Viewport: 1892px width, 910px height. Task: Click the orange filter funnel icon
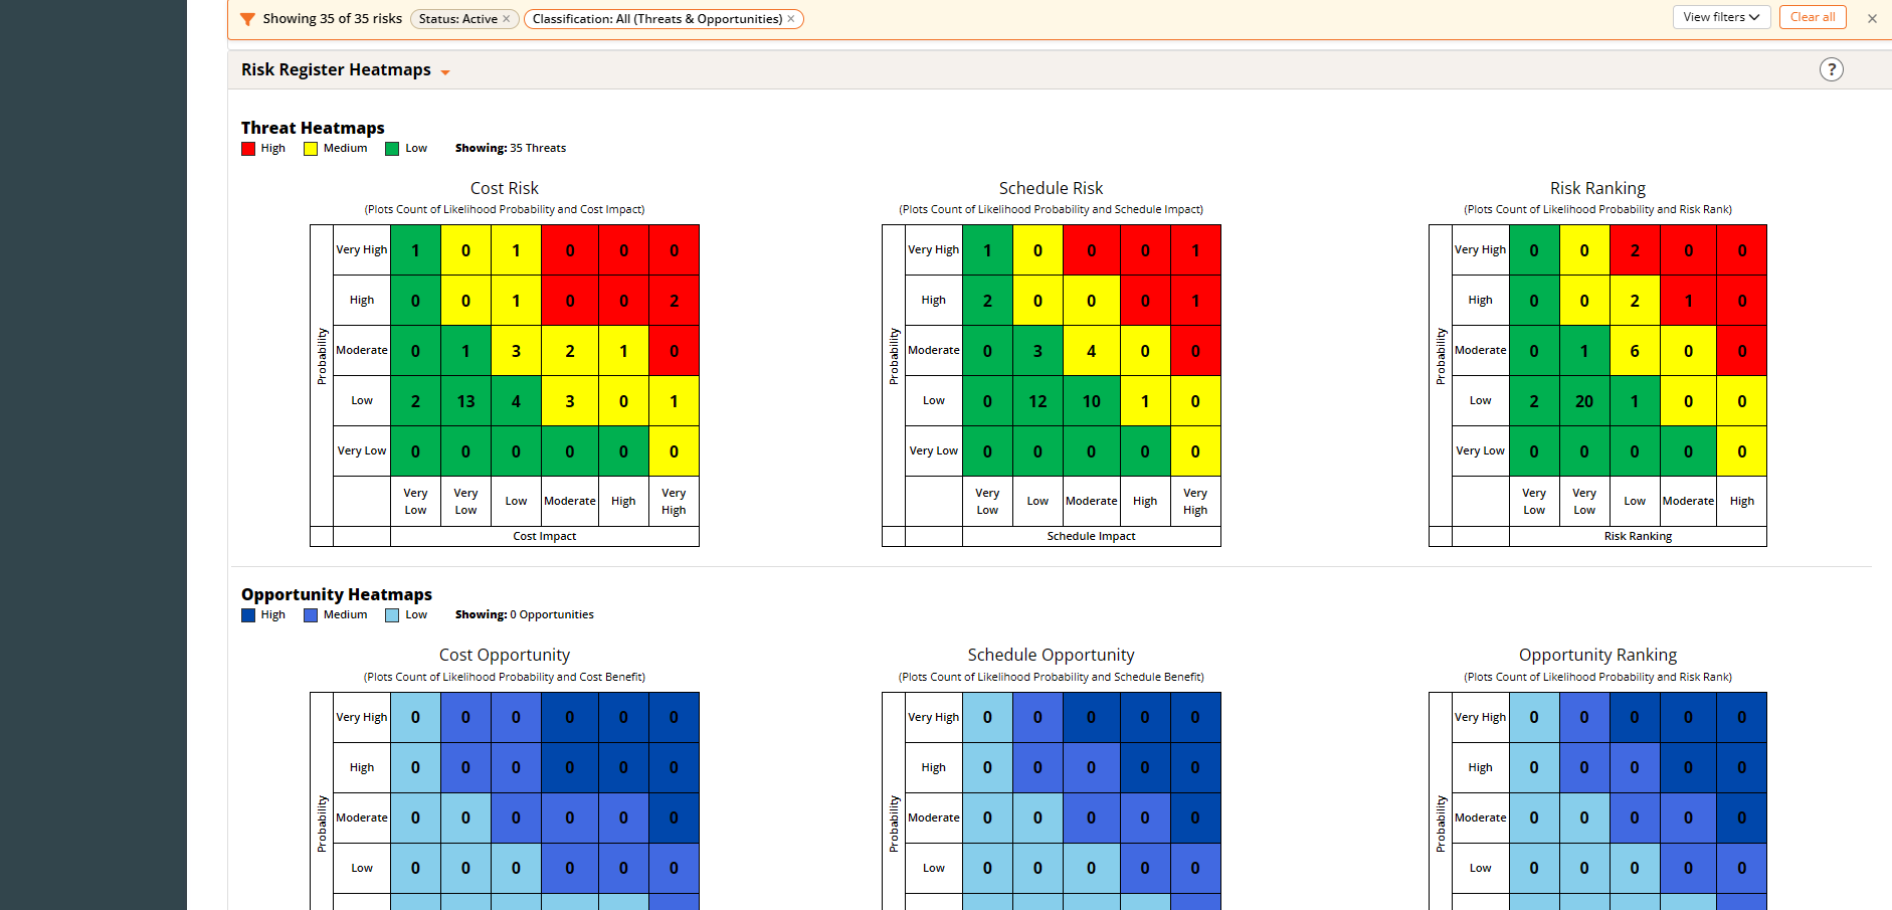coord(247,19)
